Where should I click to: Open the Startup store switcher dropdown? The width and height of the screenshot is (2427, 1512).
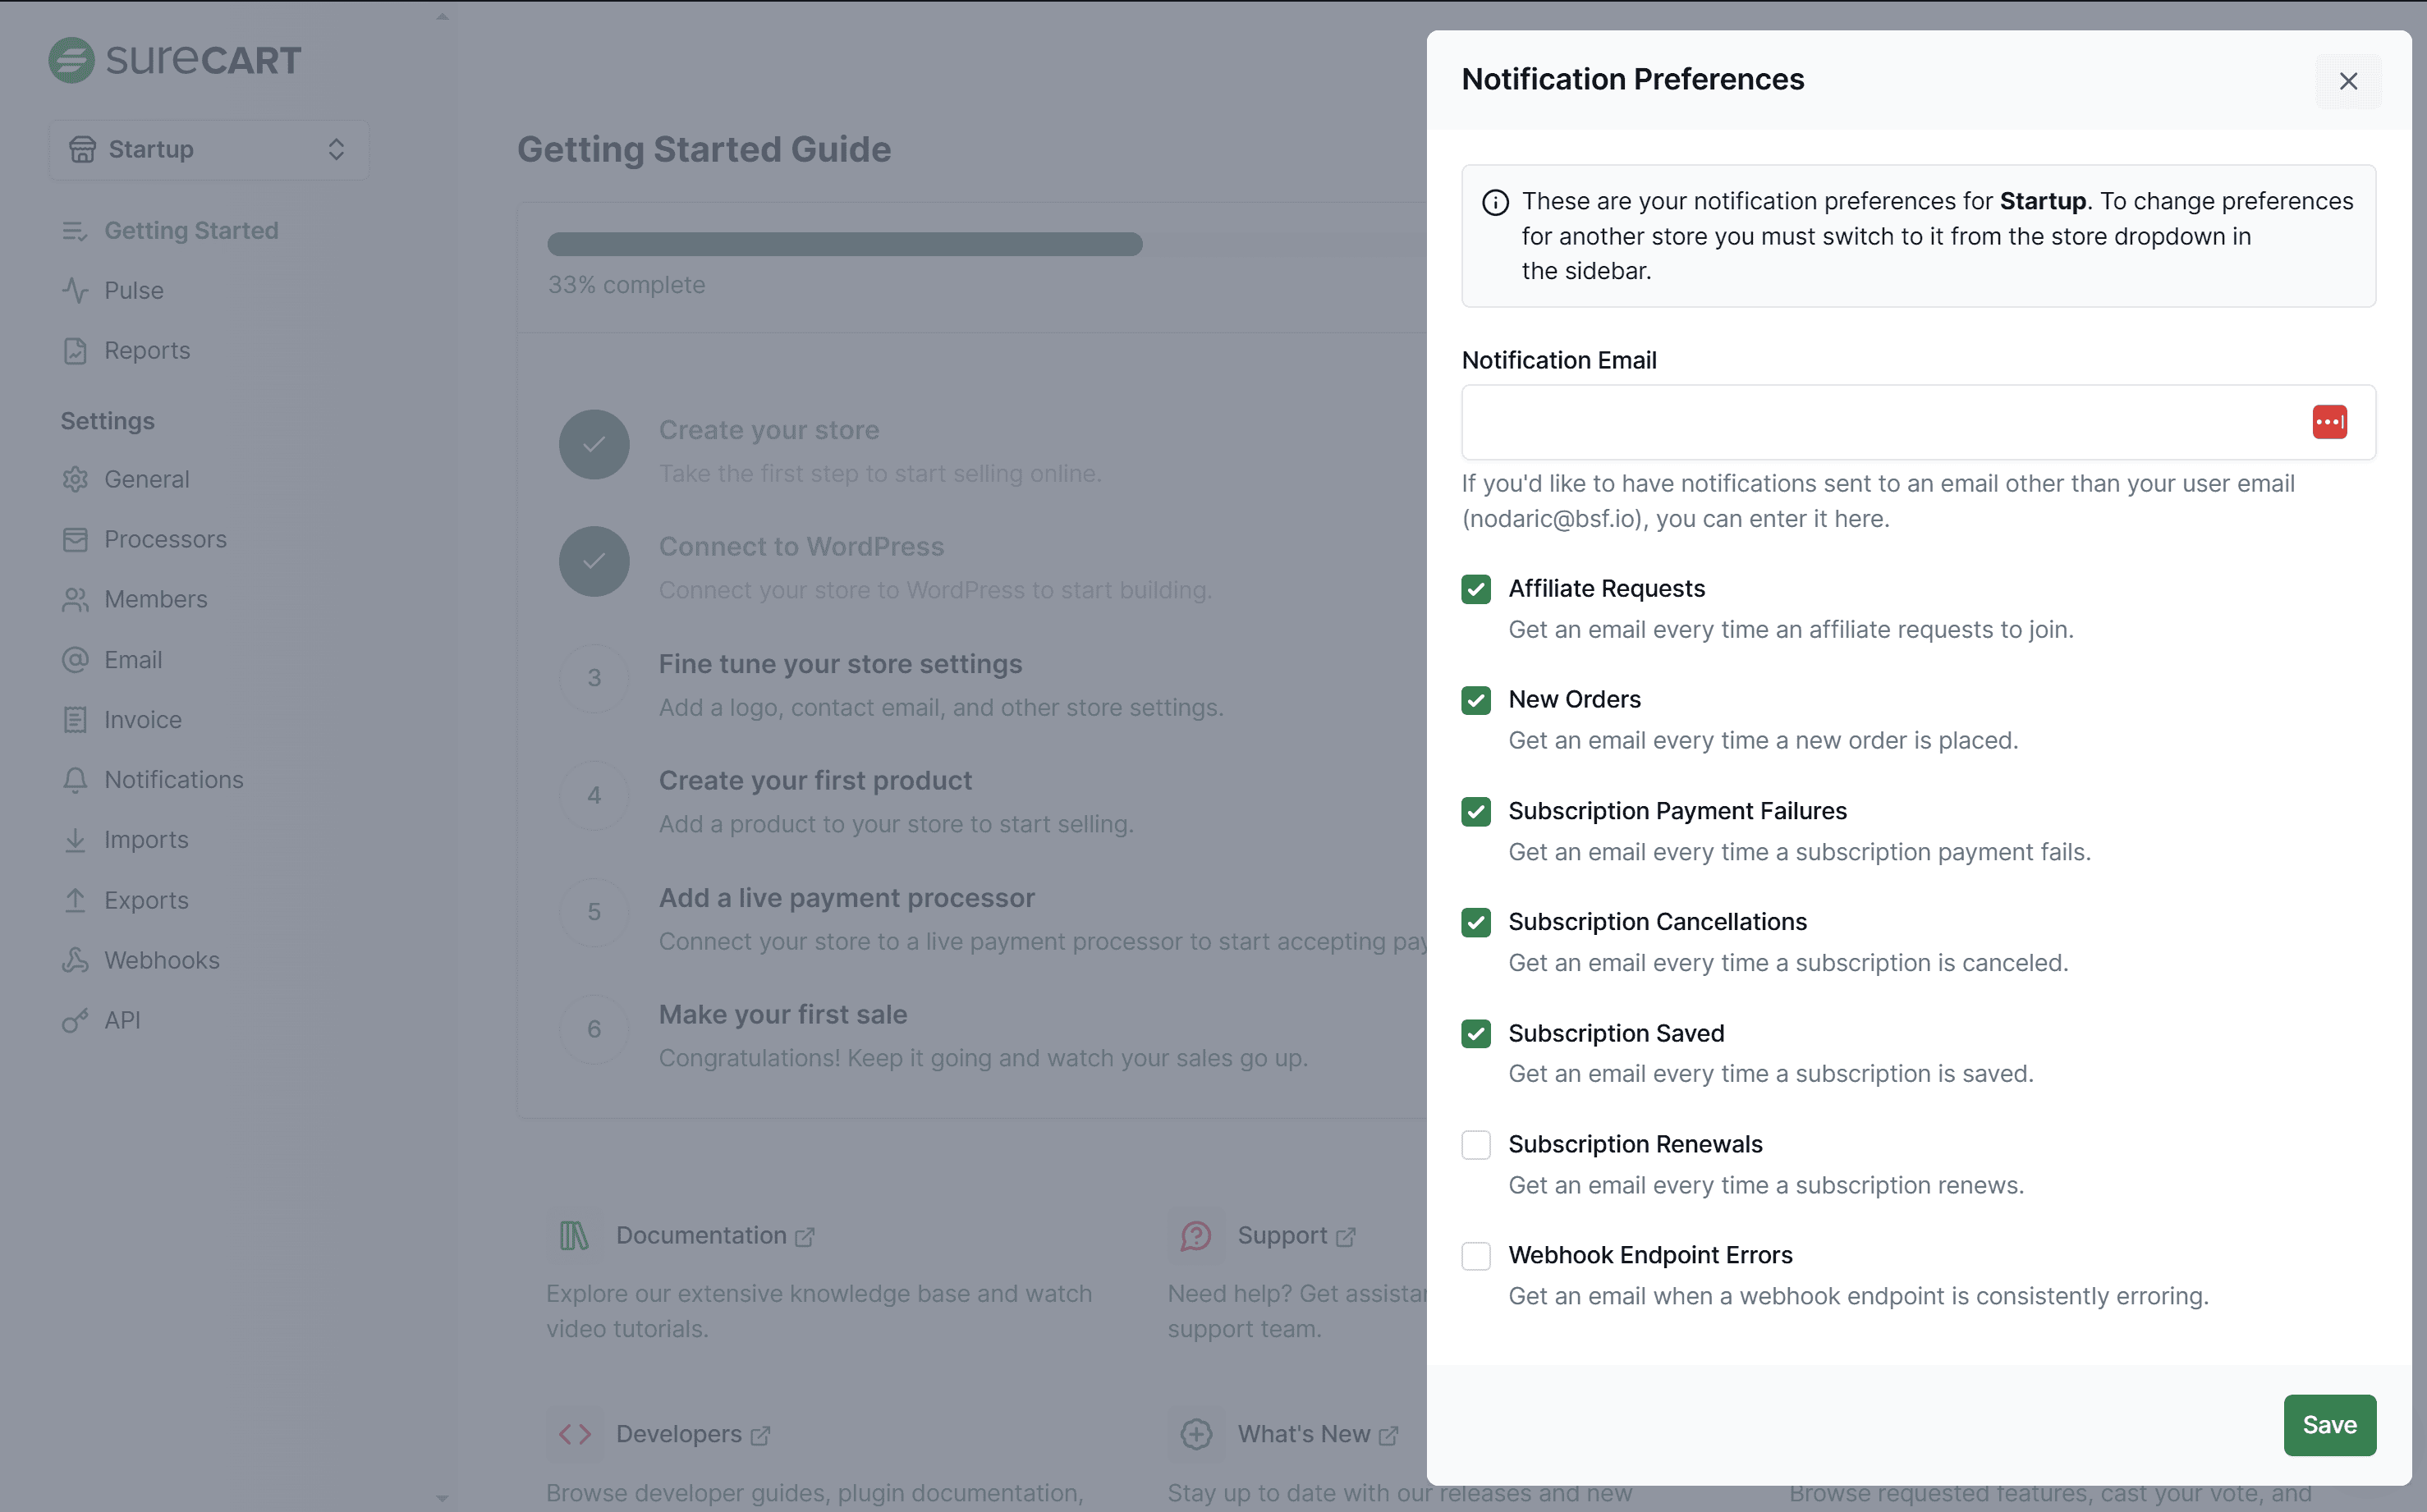click(208, 150)
